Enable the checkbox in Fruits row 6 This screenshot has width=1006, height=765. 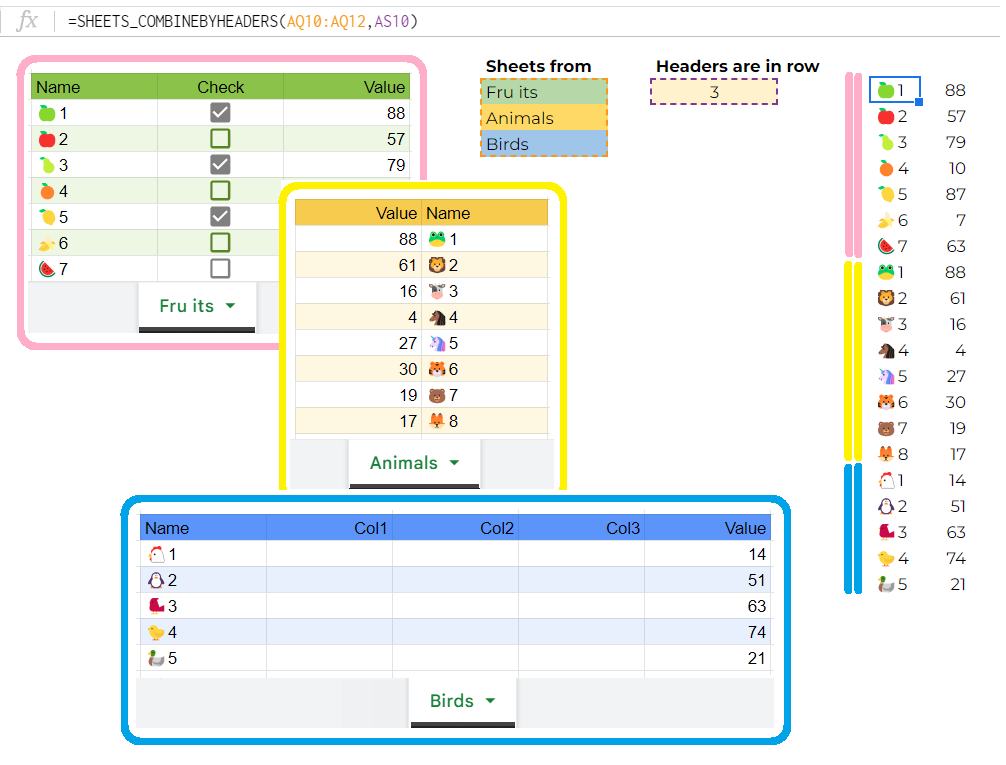[x=220, y=243]
